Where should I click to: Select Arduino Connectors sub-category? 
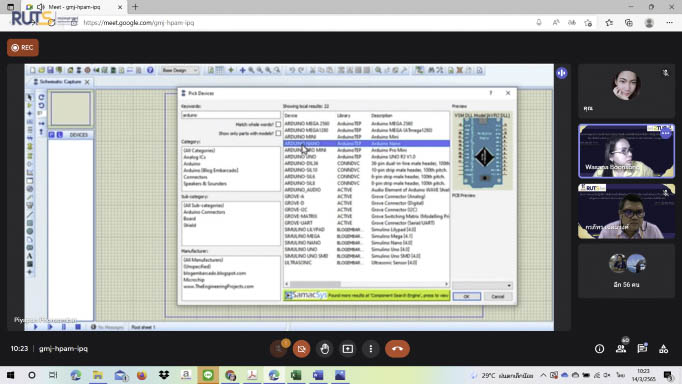pos(204,212)
